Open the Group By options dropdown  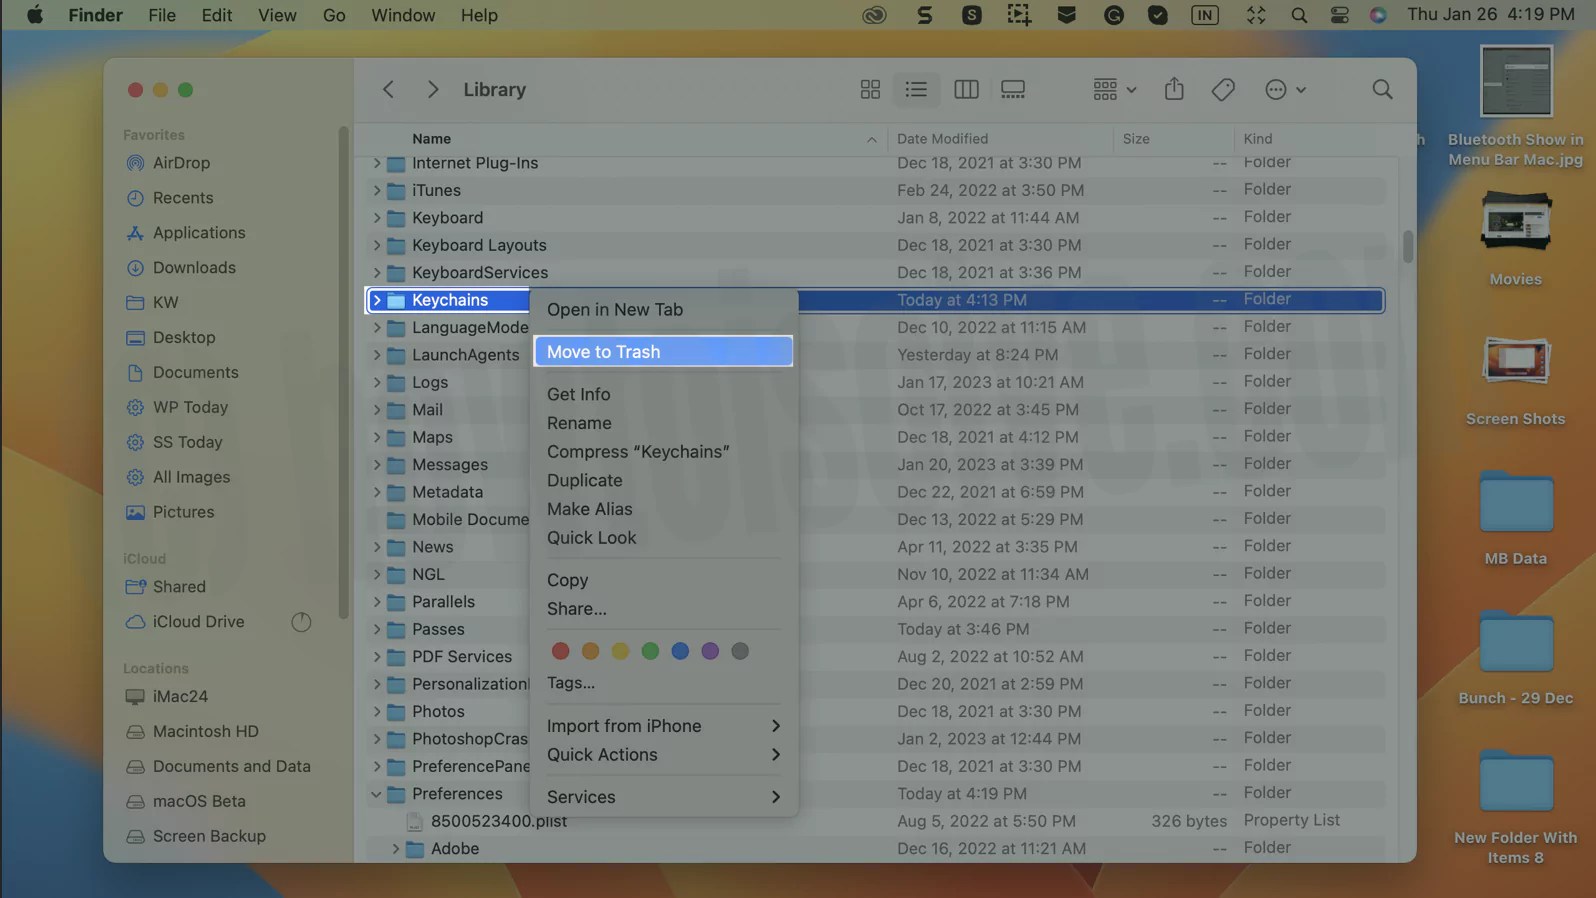tap(1114, 90)
